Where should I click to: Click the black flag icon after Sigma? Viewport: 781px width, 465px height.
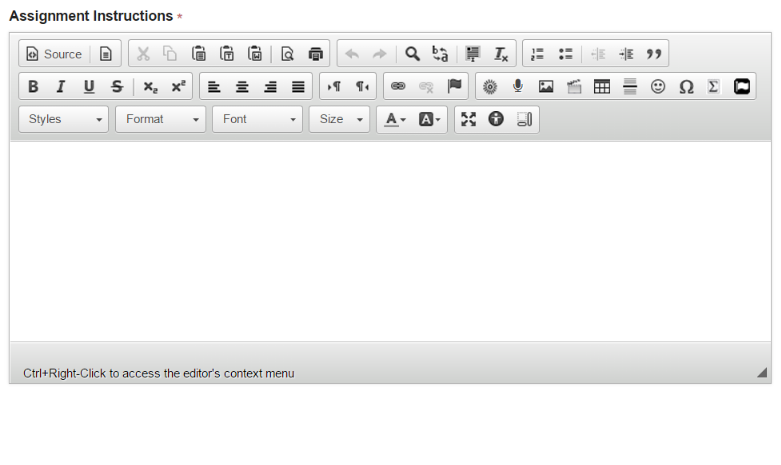(742, 87)
